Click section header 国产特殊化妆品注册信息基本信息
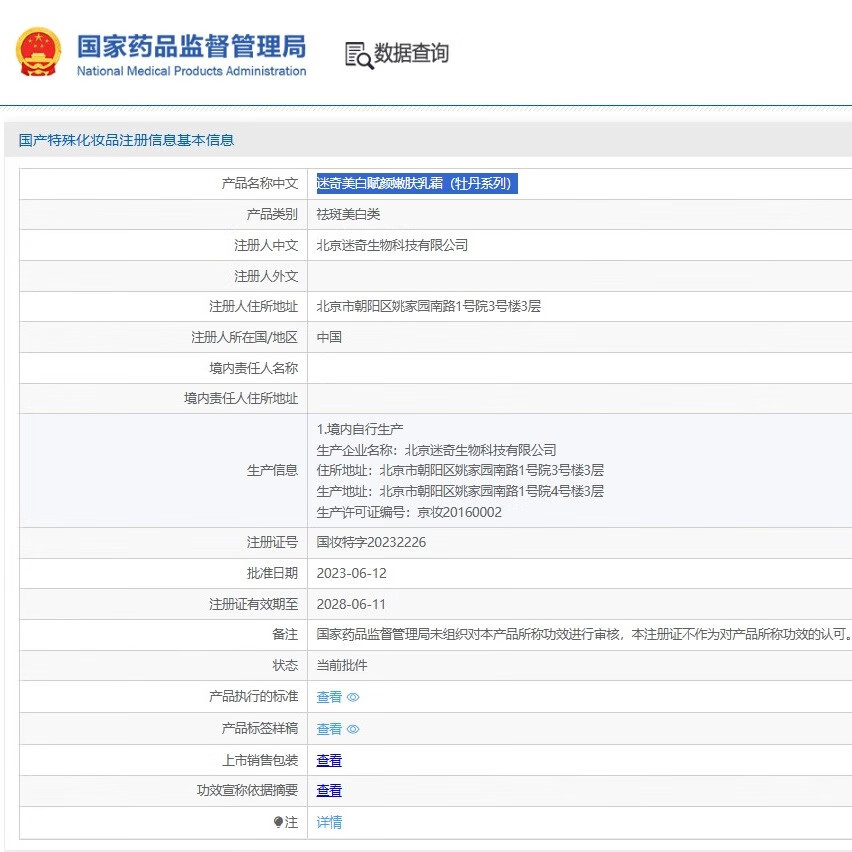The image size is (852, 852). [127, 140]
